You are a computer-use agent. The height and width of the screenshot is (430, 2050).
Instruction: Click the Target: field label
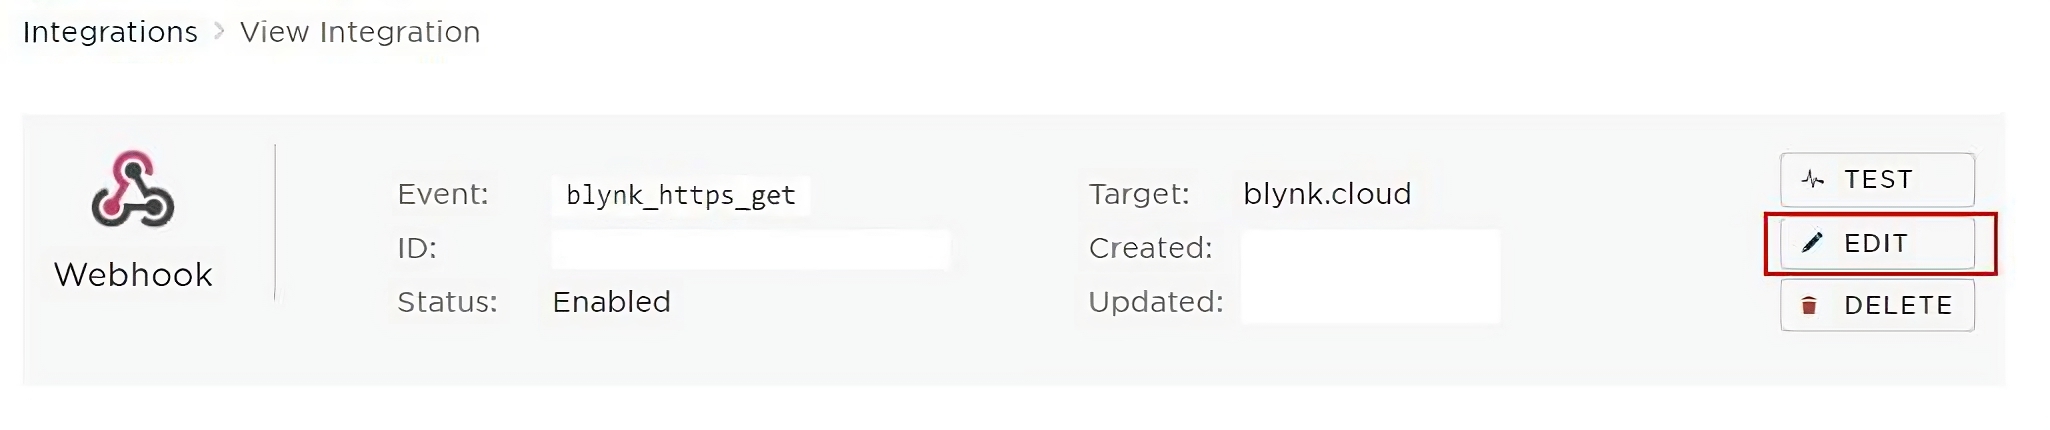click(x=1139, y=194)
